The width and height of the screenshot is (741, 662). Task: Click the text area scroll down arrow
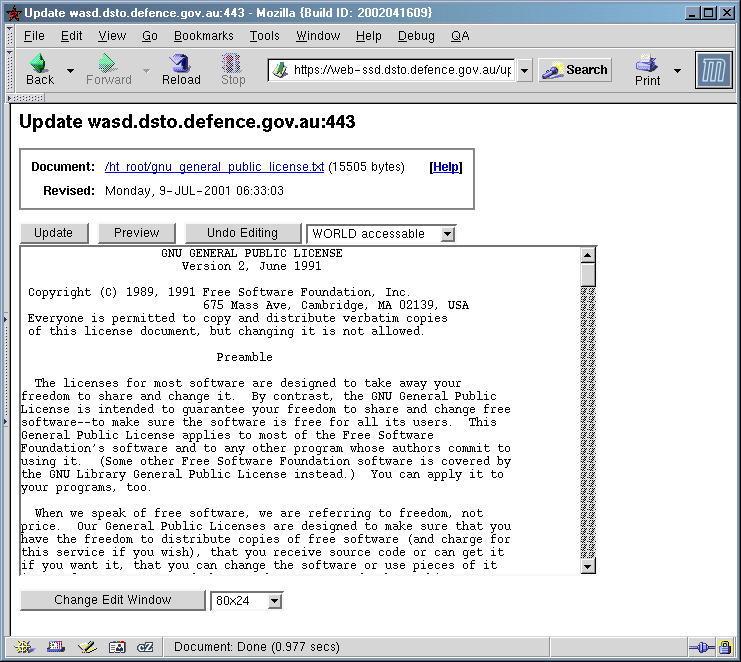click(x=587, y=566)
